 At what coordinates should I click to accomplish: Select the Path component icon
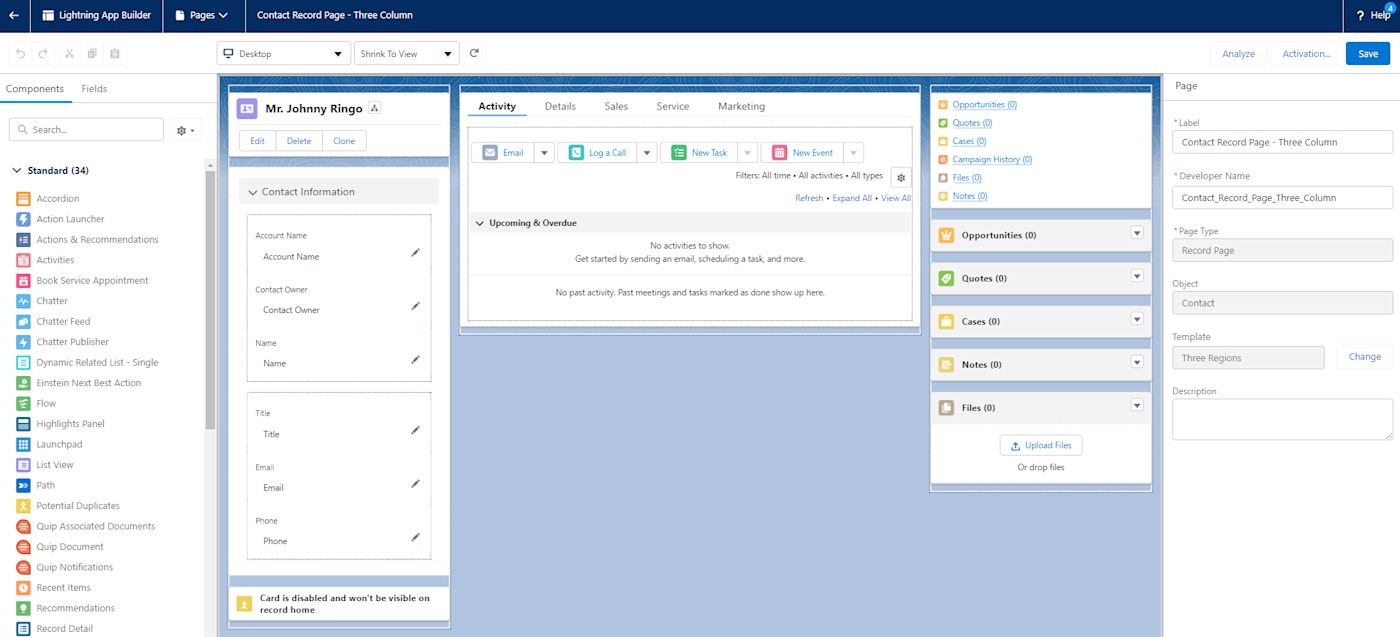[23, 485]
